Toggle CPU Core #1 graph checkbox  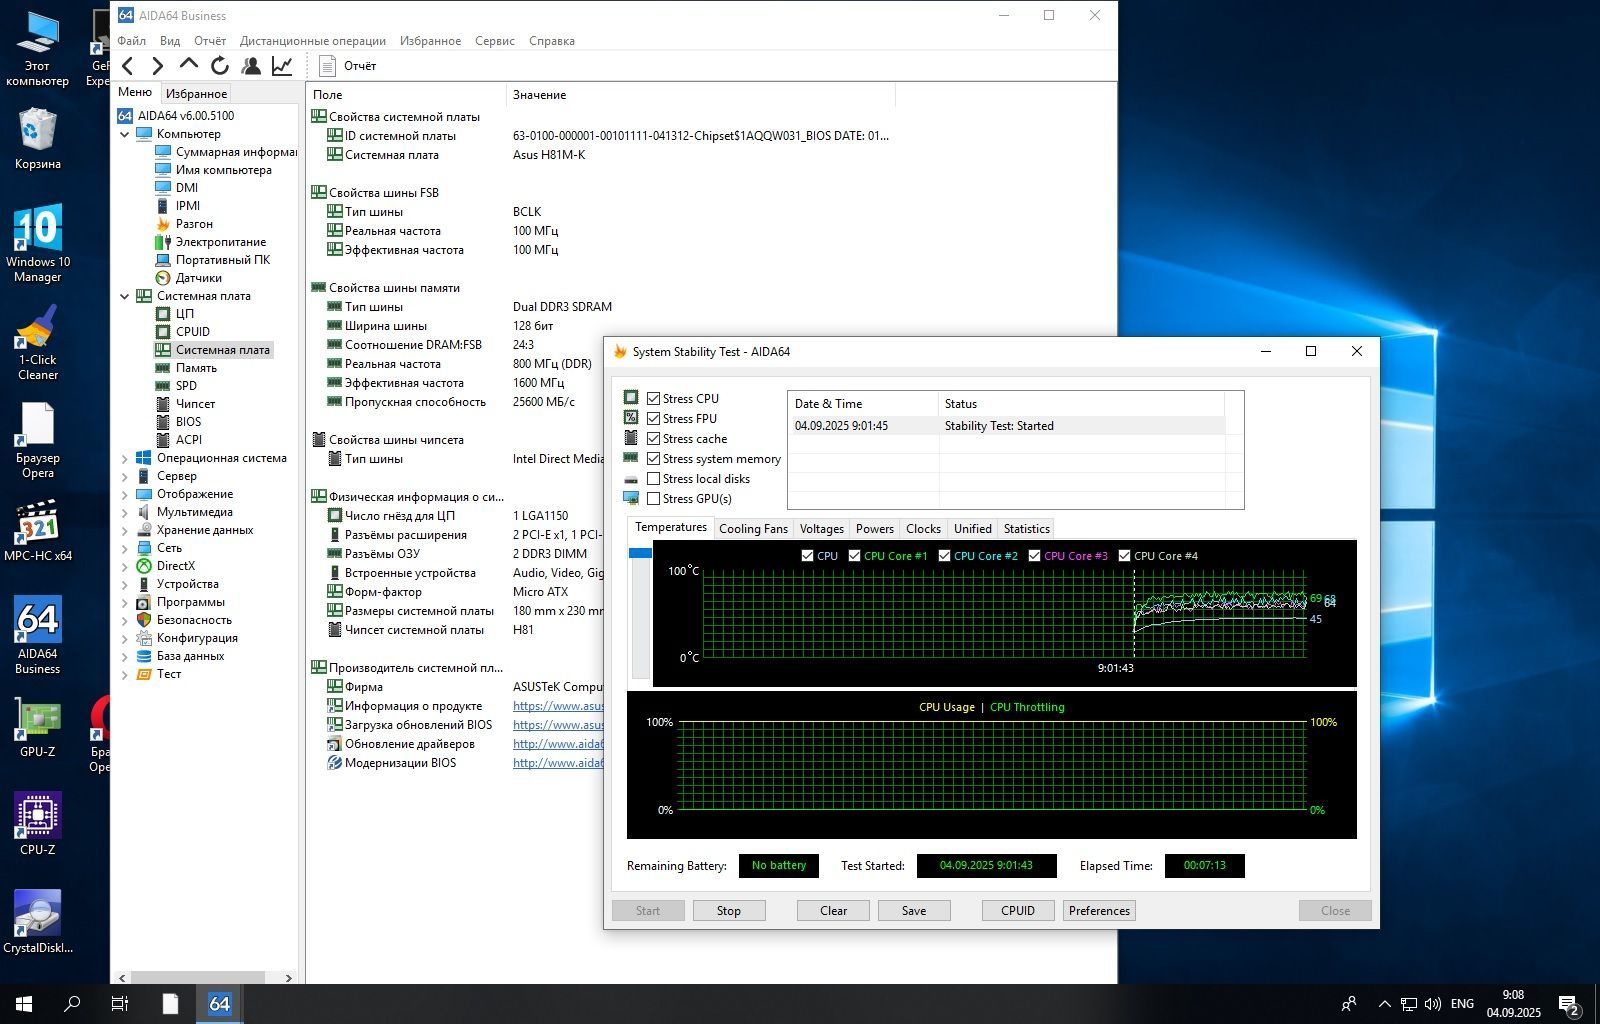click(854, 556)
